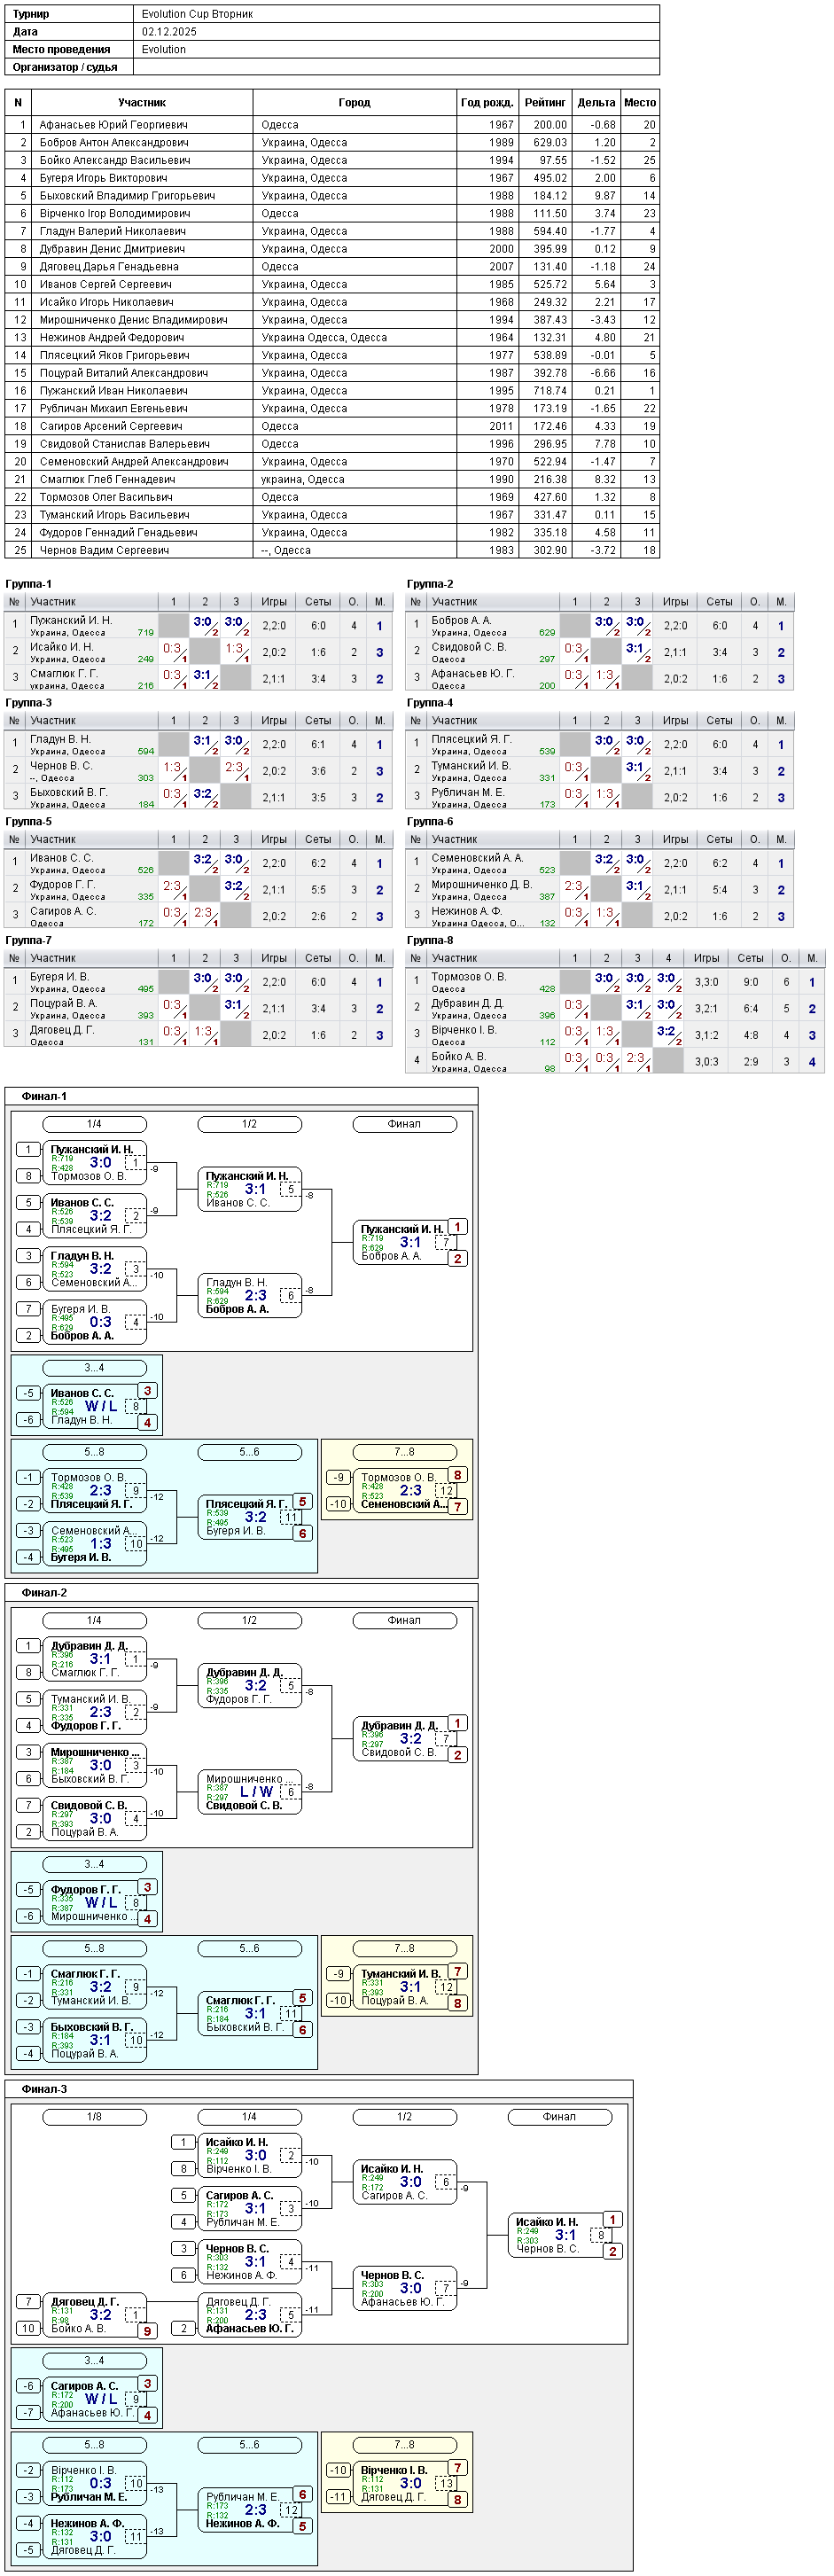Click the Группа-3 heading
Screen dimensions: 834x2576
tap(29, 703)
